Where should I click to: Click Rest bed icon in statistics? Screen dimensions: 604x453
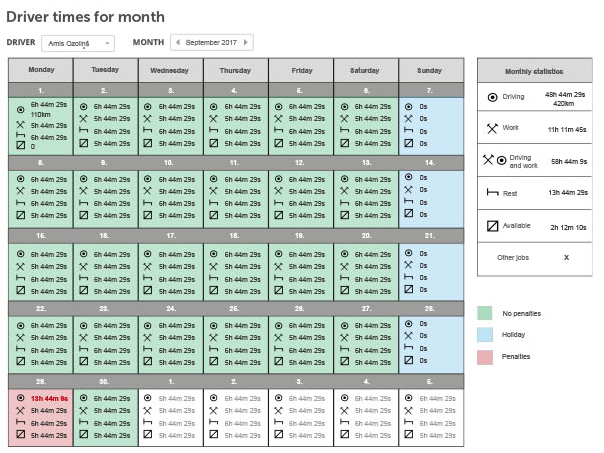coord(492,192)
